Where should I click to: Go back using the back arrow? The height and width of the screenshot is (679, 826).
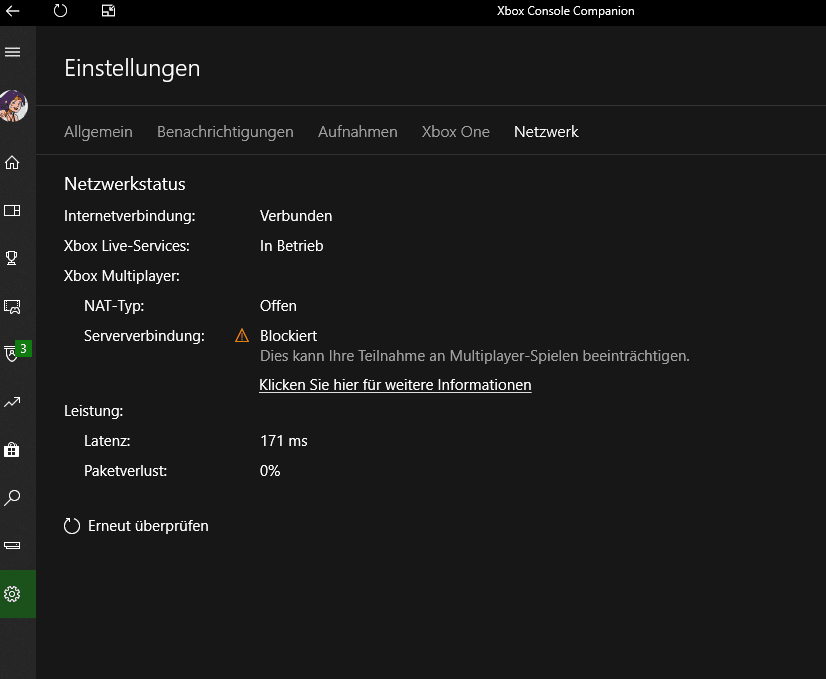(13, 11)
